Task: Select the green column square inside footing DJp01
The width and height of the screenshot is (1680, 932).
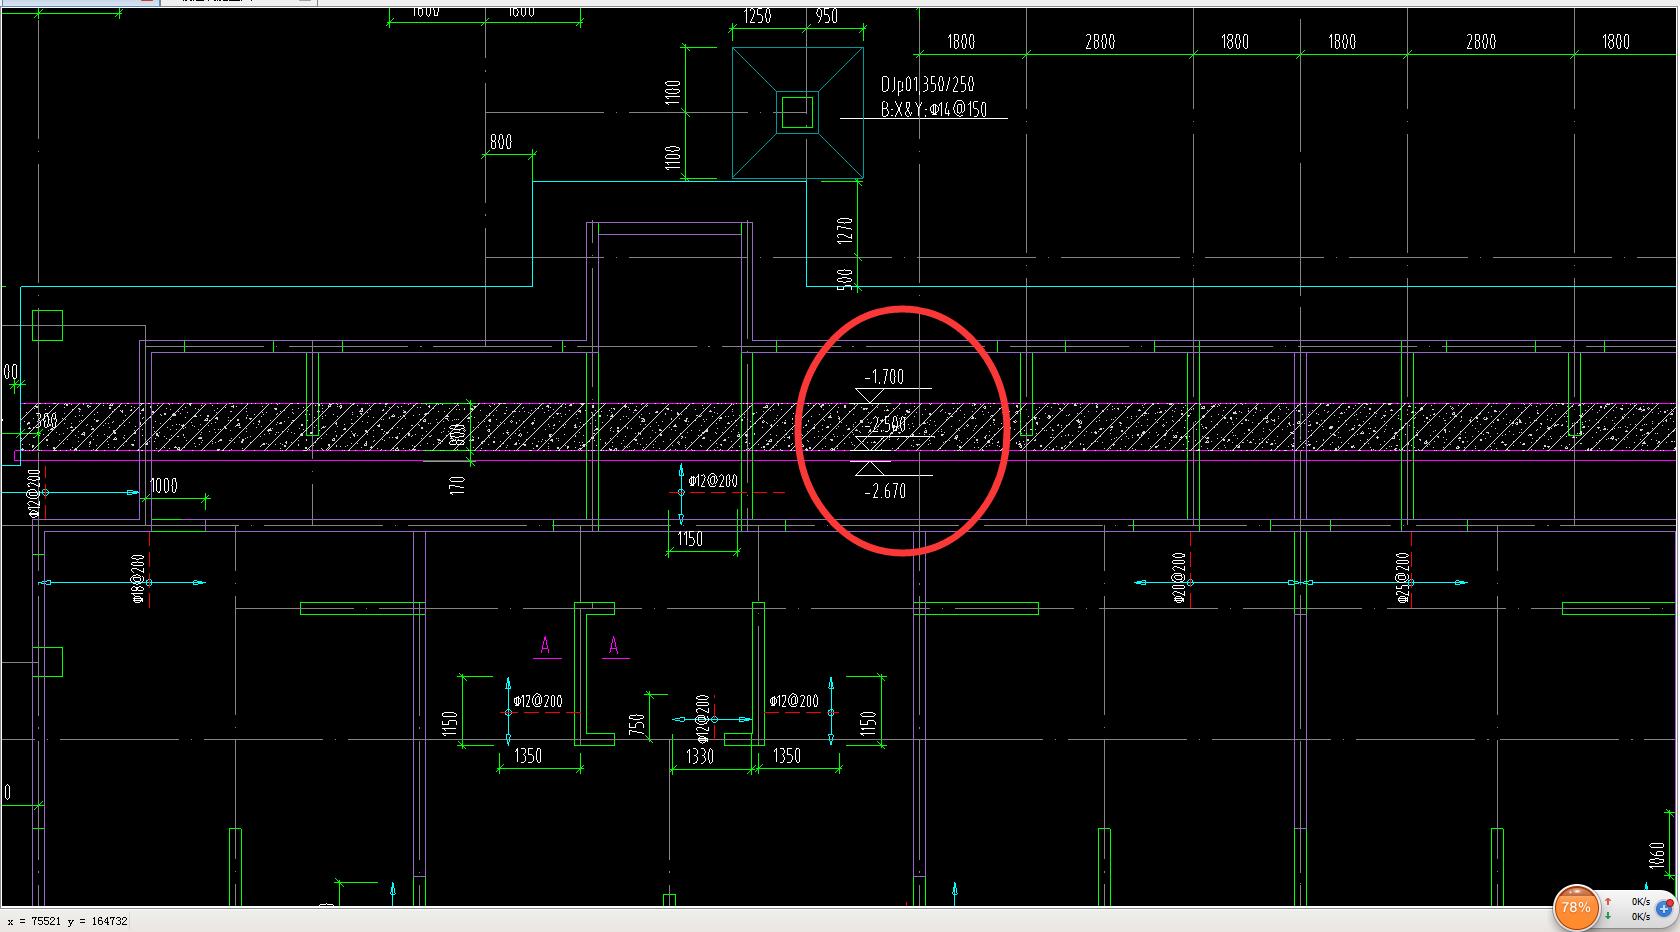Action: click(x=797, y=111)
